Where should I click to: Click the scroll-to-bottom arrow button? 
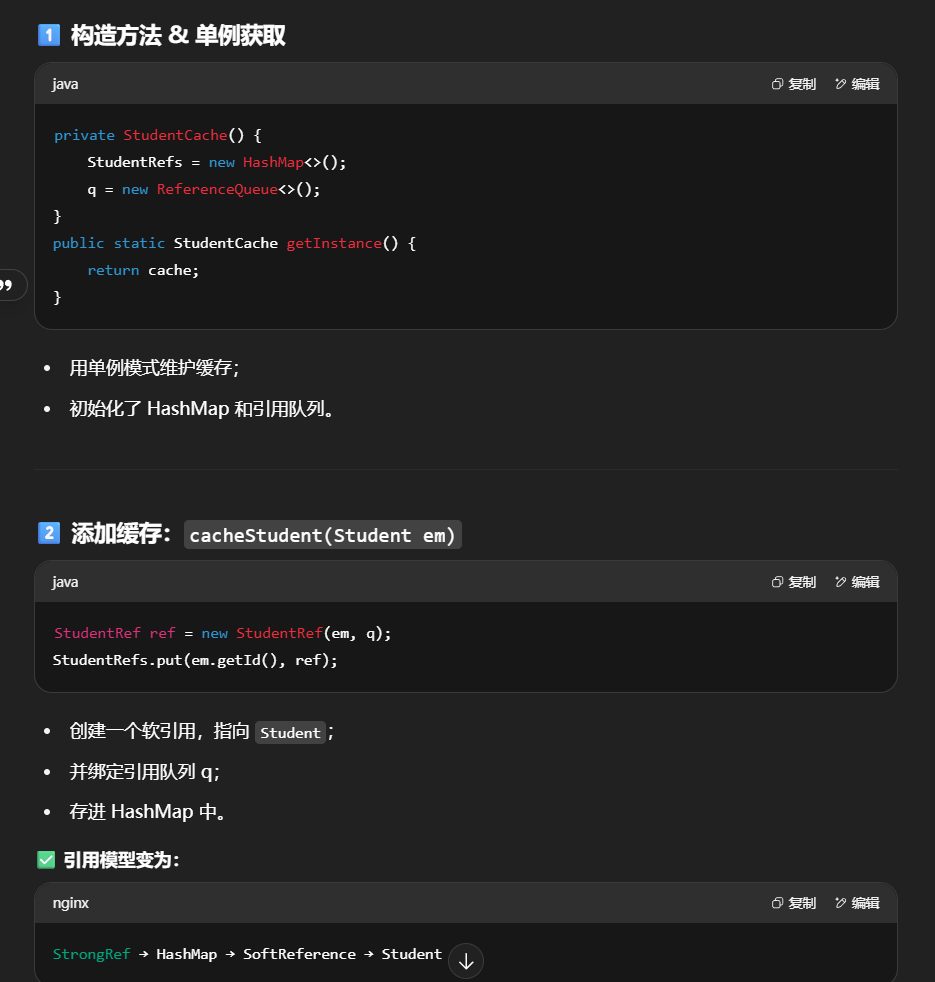pos(466,961)
